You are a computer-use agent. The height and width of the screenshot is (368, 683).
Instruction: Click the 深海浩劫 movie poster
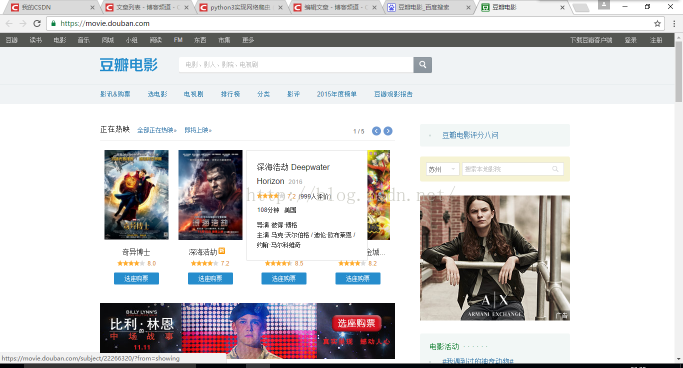point(210,195)
